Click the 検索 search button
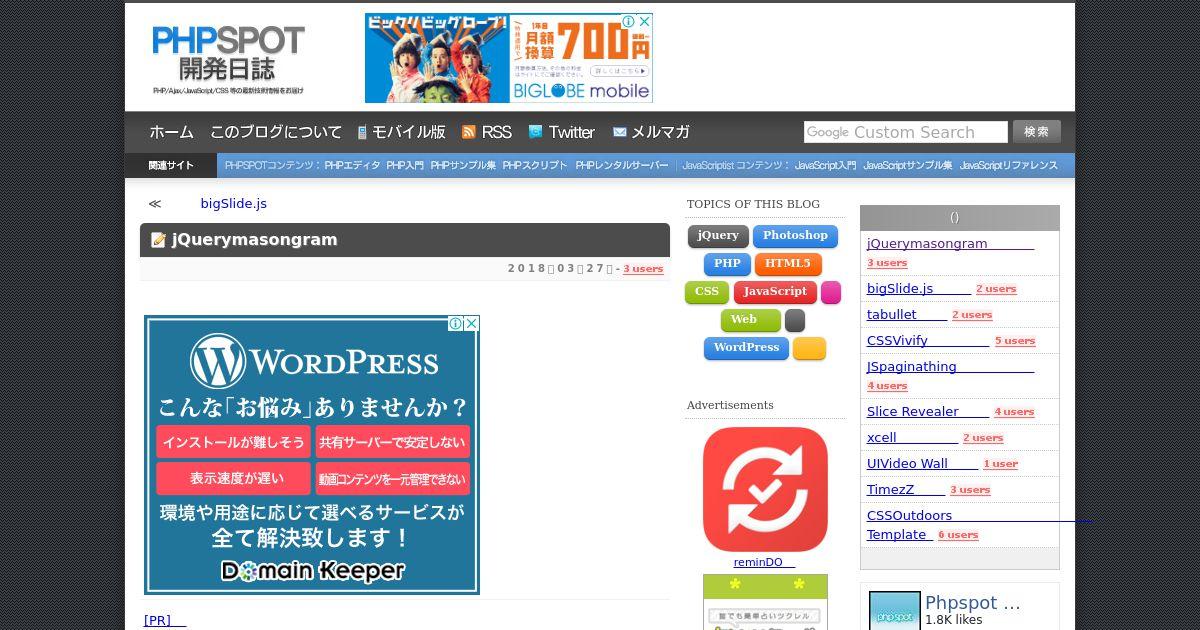 tap(1037, 132)
